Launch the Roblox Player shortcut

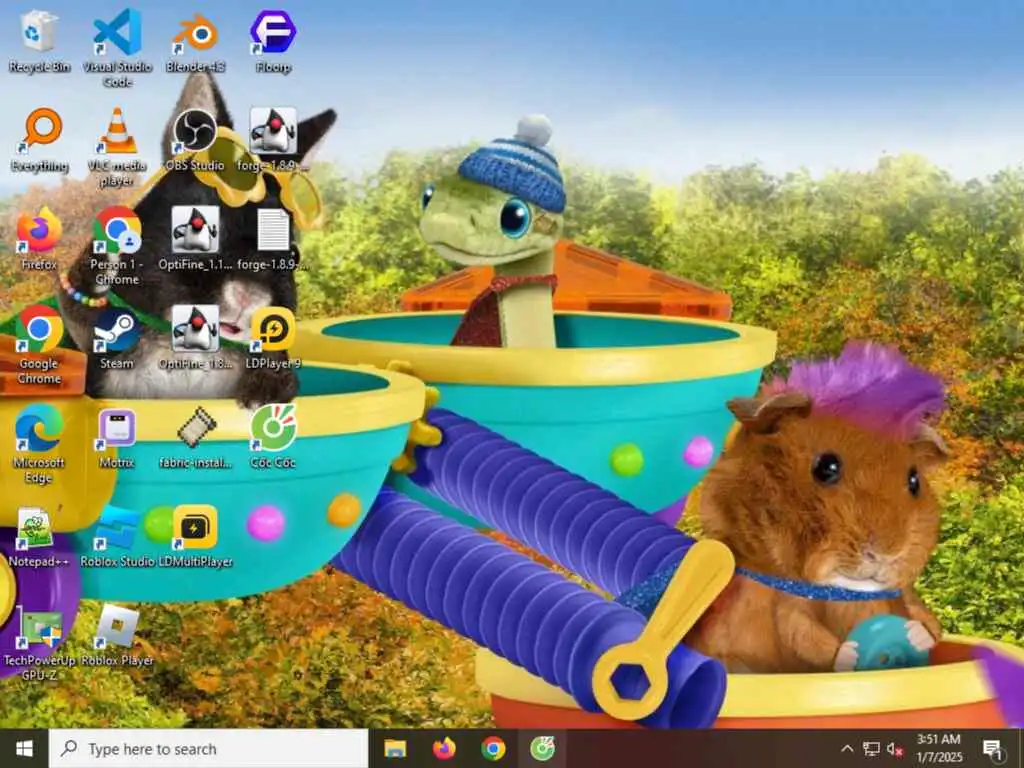pos(118,635)
